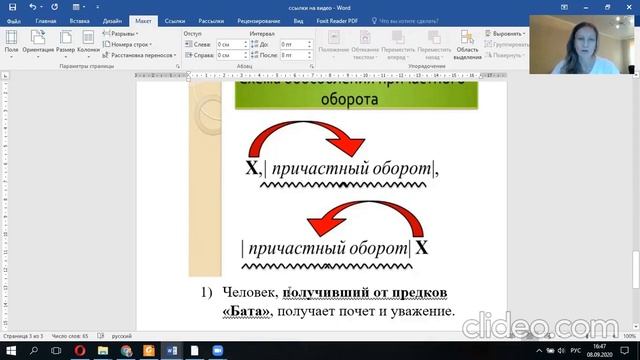The width and height of the screenshot is (640, 360).
Task: Click the touch/mouse mode icon in quick access toolbar
Action: tap(76, 7)
